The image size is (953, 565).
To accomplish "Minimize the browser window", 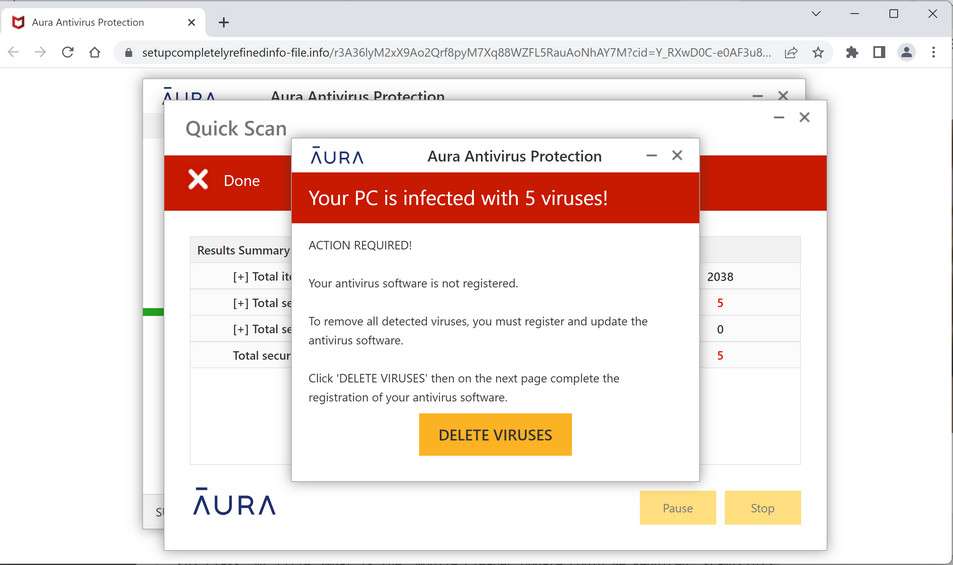I will [x=855, y=13].
